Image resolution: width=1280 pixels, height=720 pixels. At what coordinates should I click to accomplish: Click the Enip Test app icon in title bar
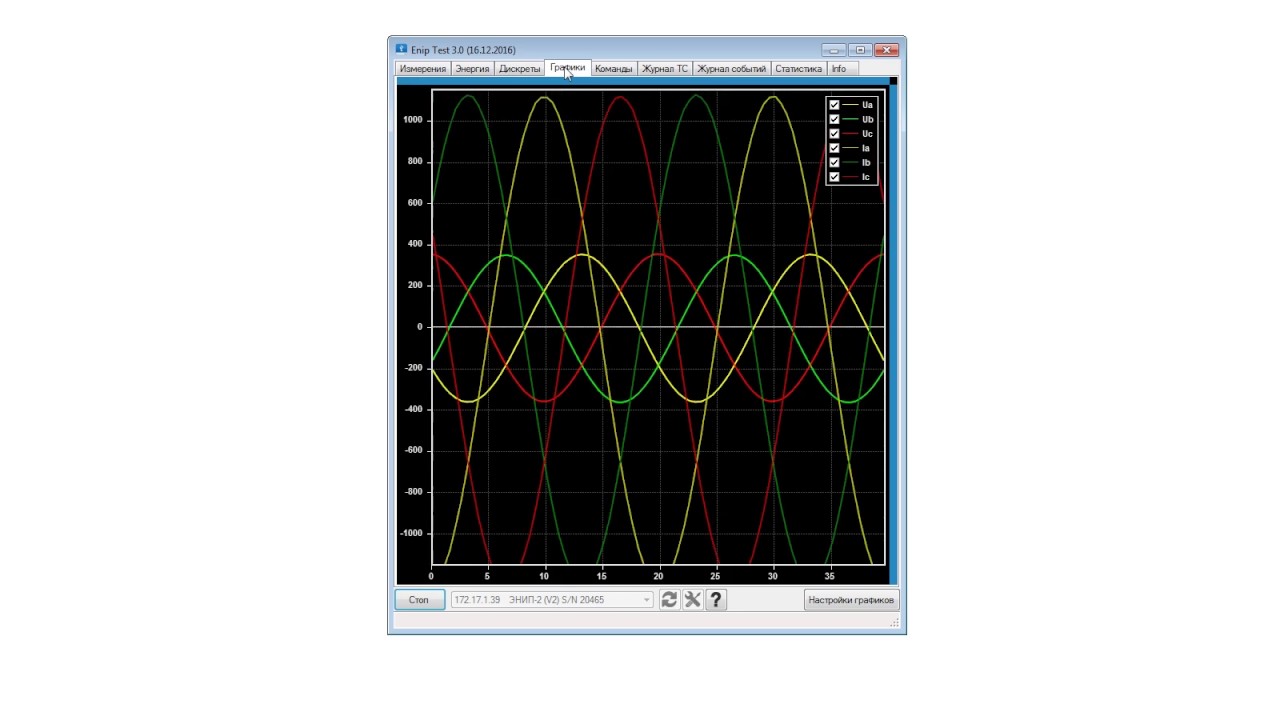click(401, 49)
